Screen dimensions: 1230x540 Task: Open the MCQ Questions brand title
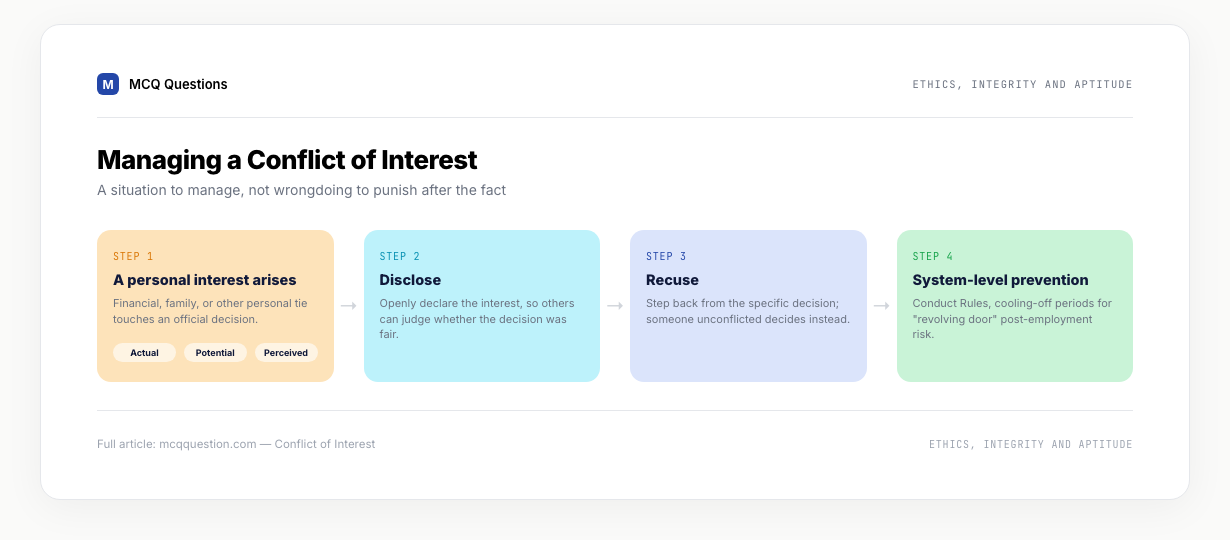point(178,84)
